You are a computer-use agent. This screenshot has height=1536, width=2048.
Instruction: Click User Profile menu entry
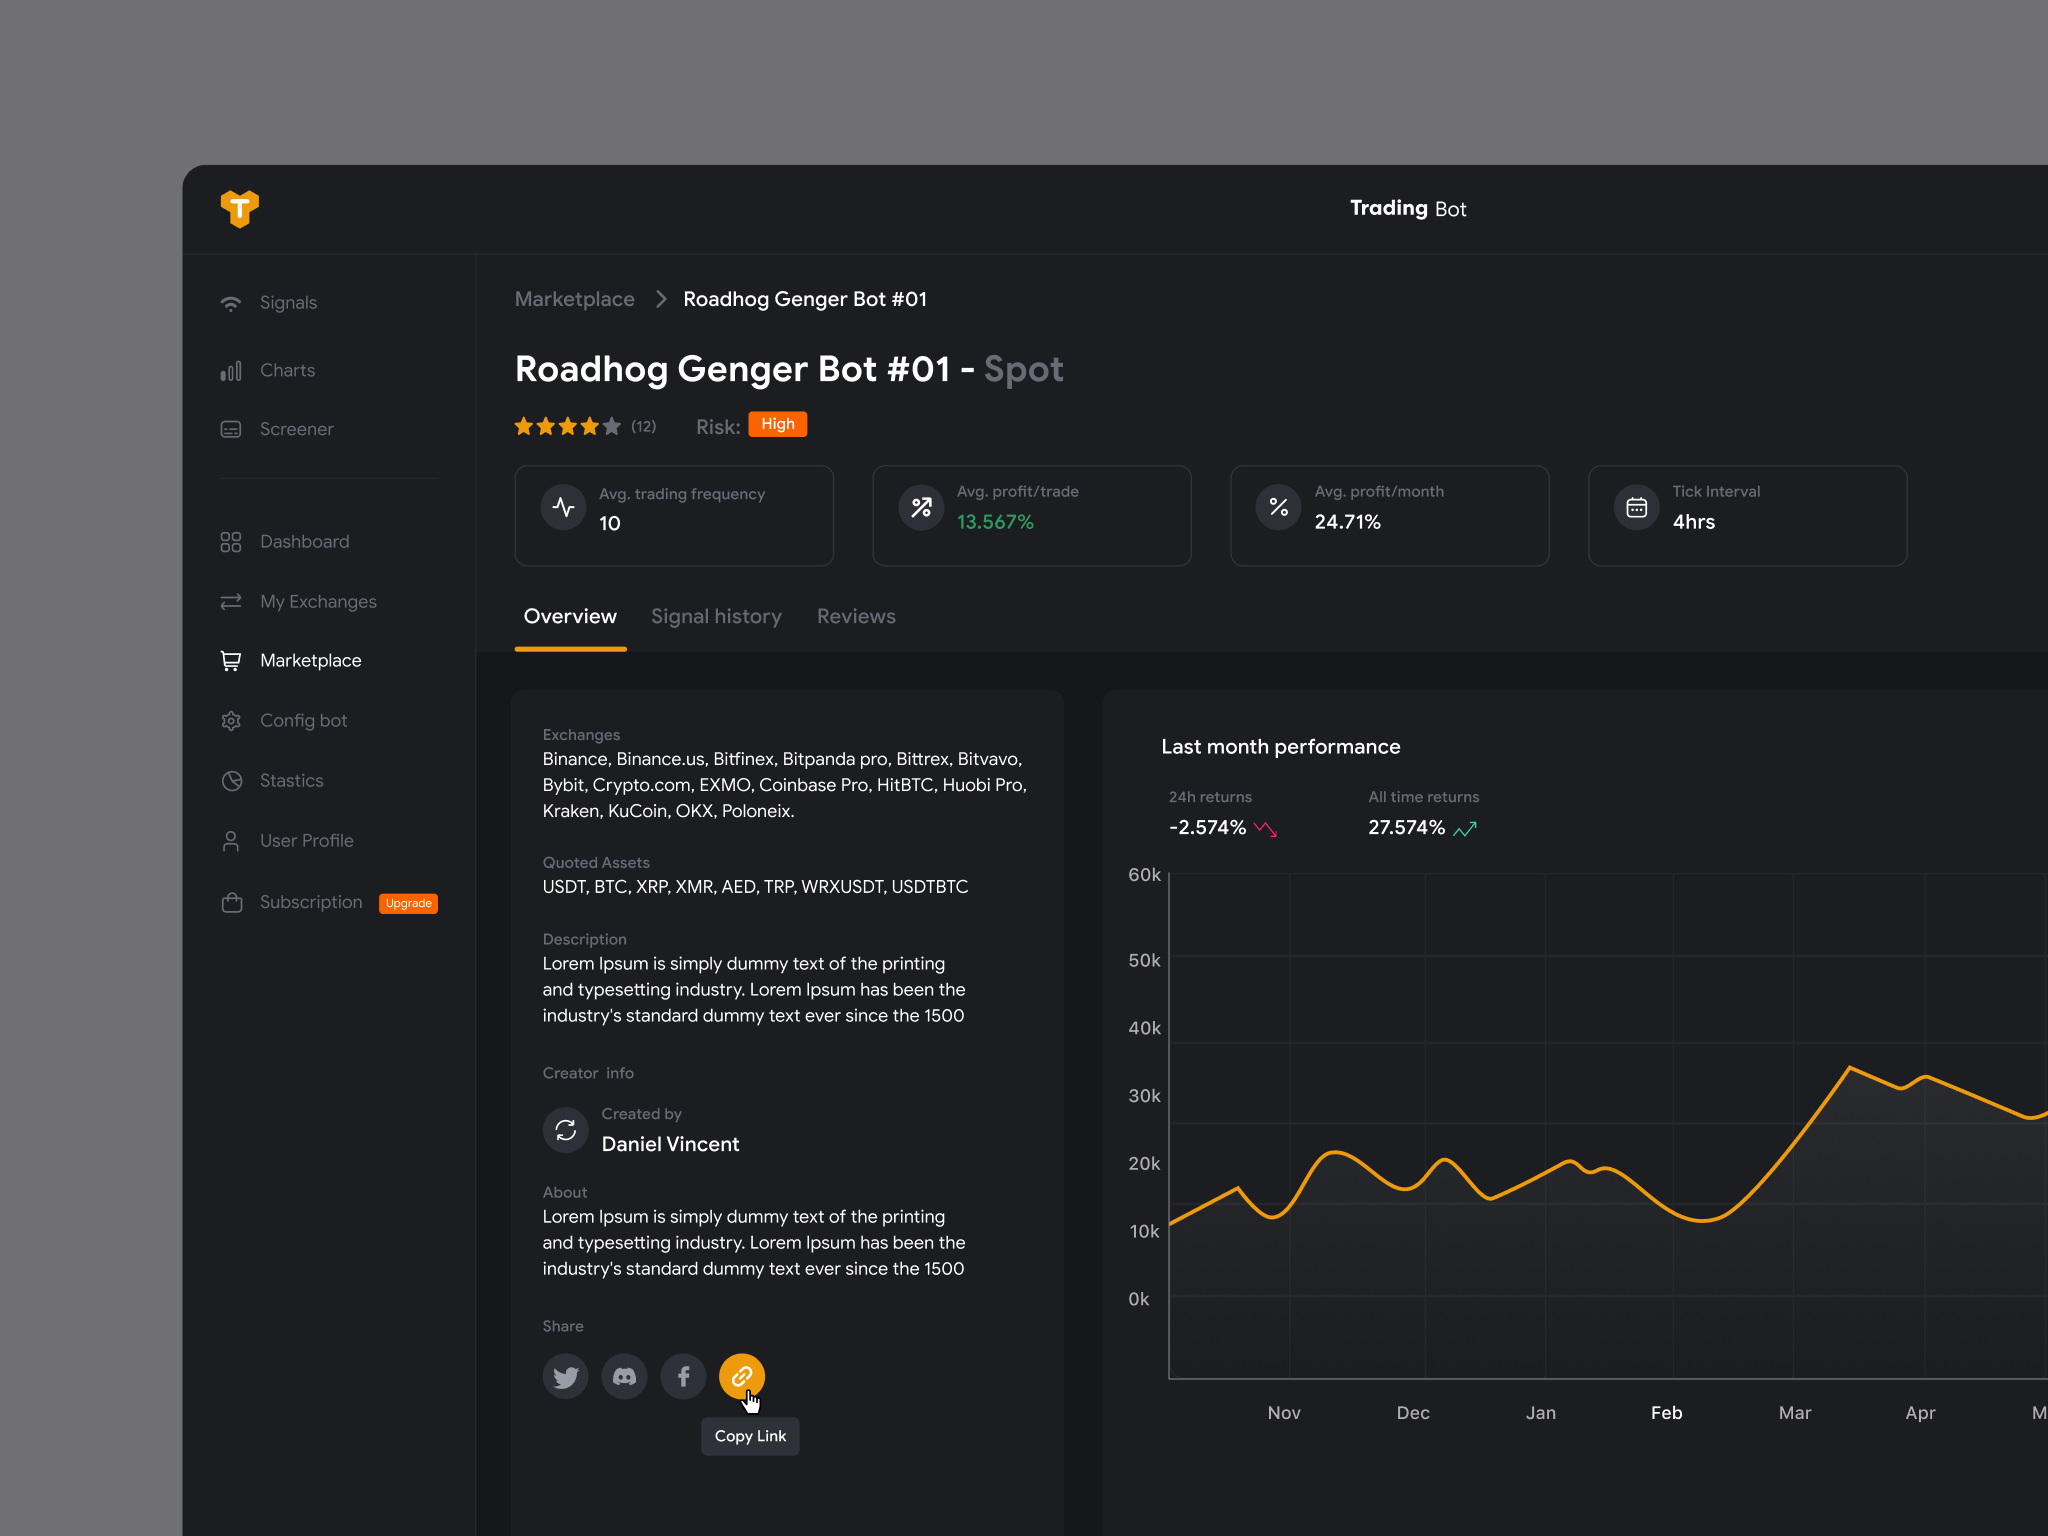305,841
